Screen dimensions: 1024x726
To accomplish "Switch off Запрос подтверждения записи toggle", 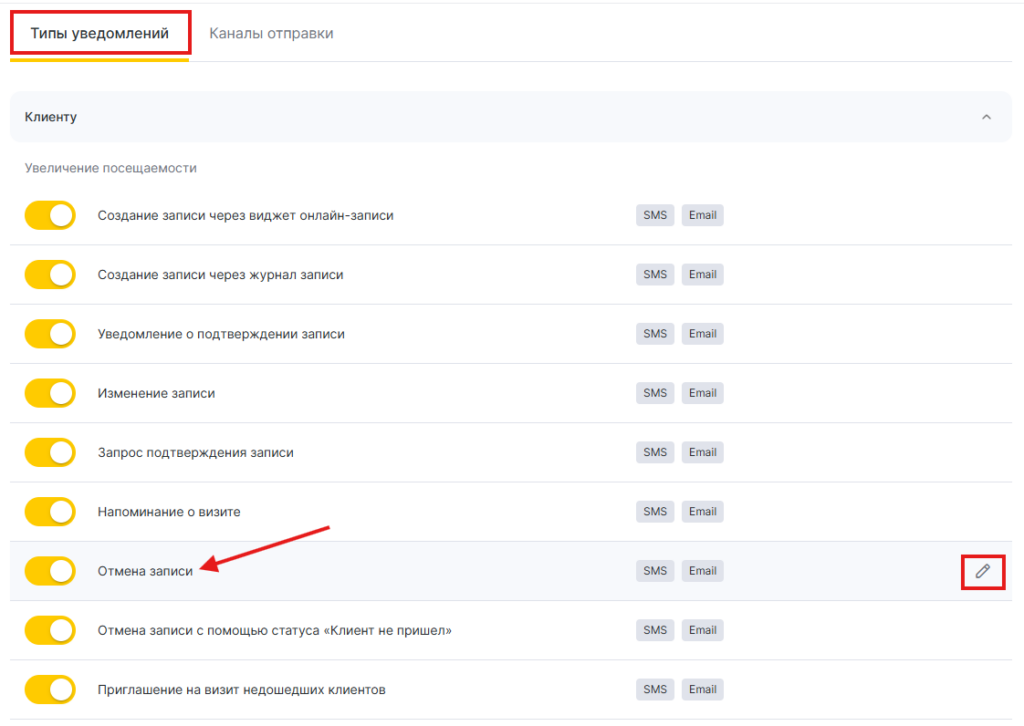I will point(50,452).
